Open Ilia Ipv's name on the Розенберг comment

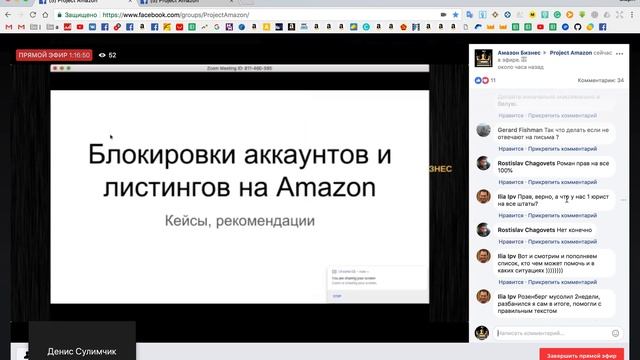pyautogui.click(x=507, y=297)
